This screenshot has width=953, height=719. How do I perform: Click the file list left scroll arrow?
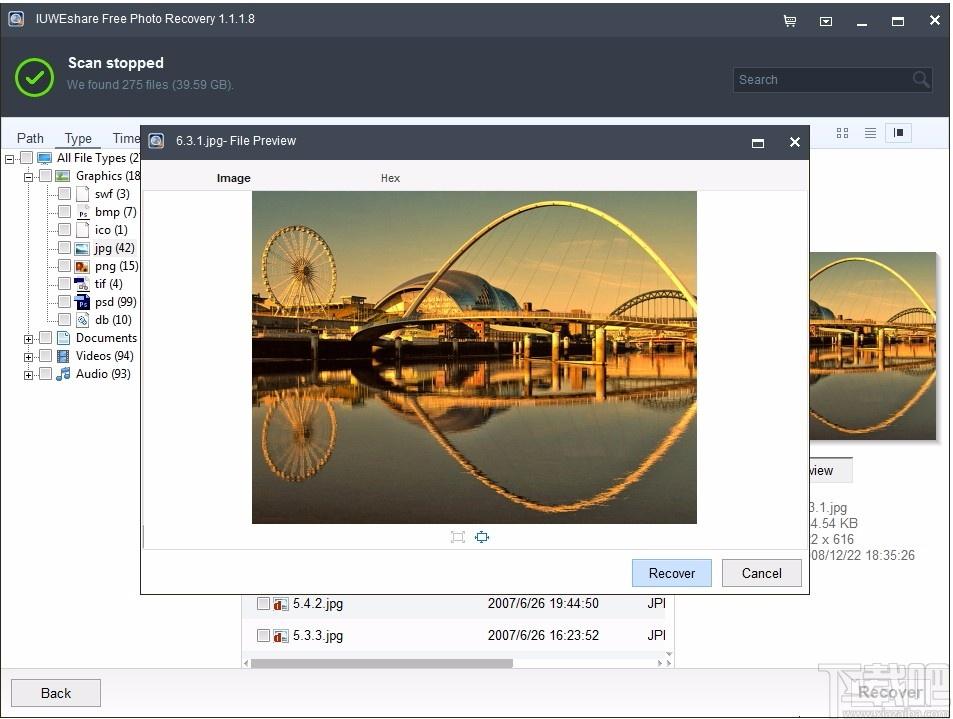tap(246, 663)
